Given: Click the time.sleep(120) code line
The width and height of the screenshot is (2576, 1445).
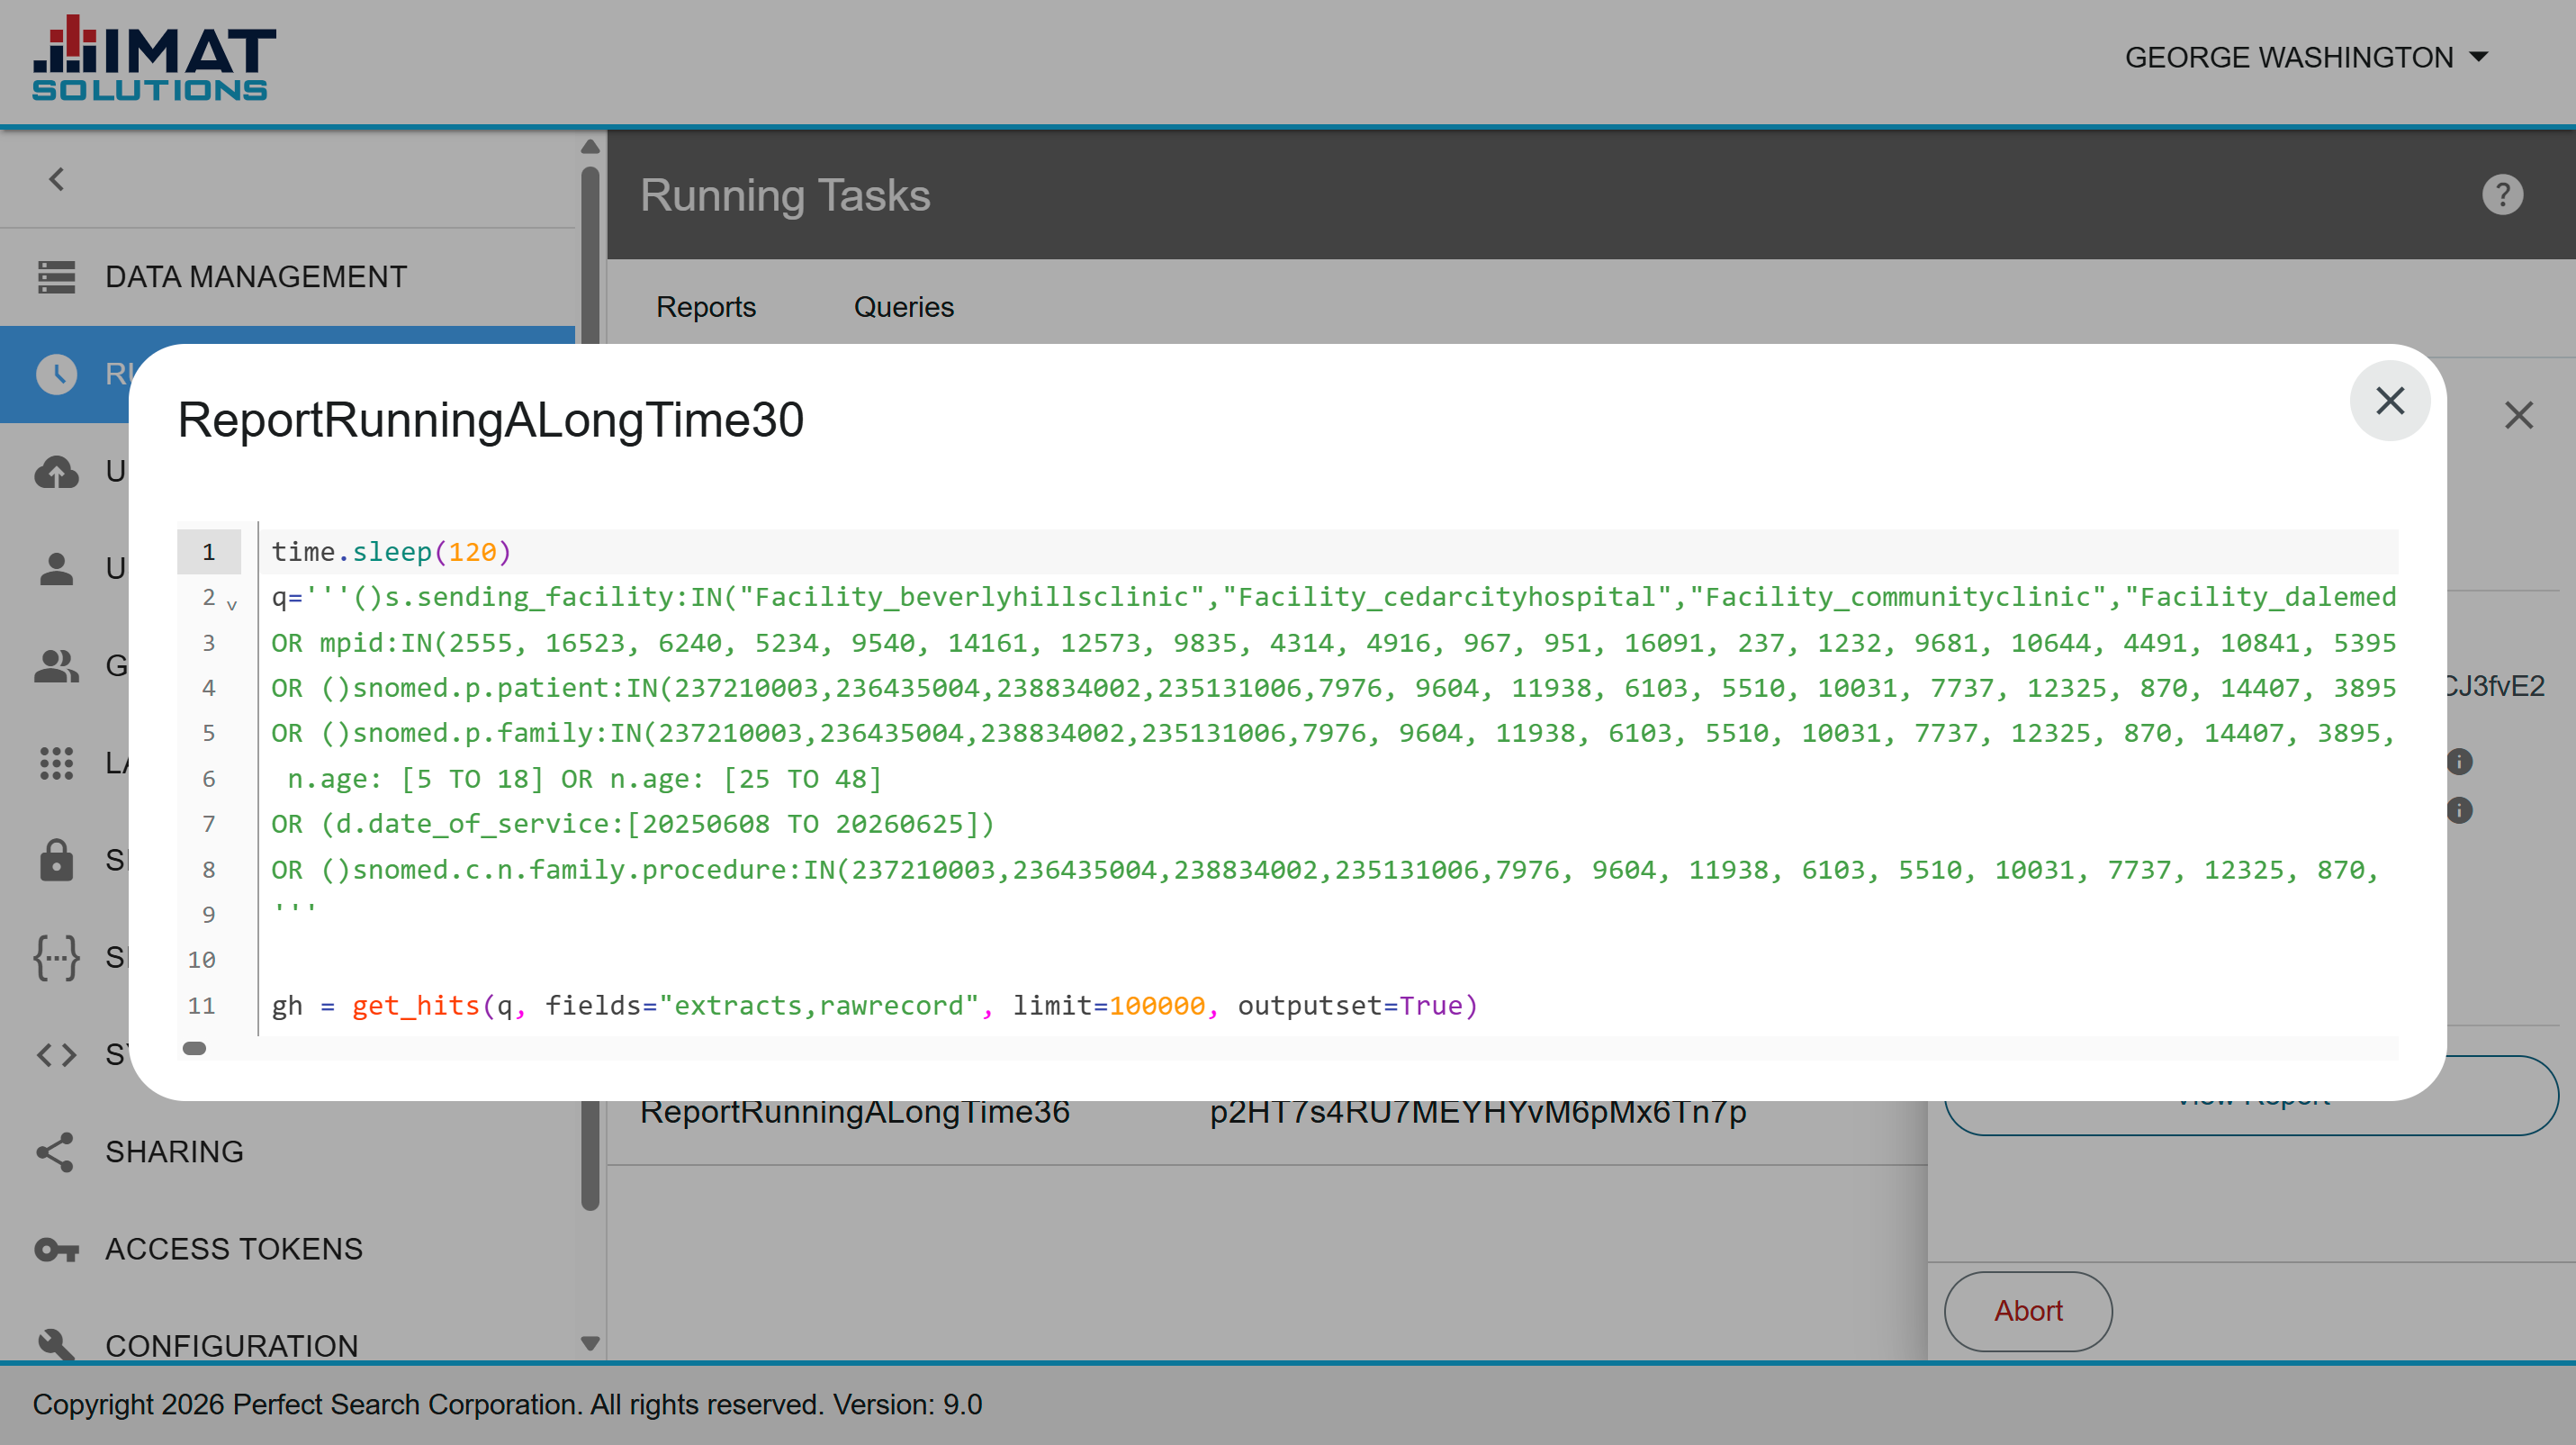Looking at the screenshot, I should 391,552.
